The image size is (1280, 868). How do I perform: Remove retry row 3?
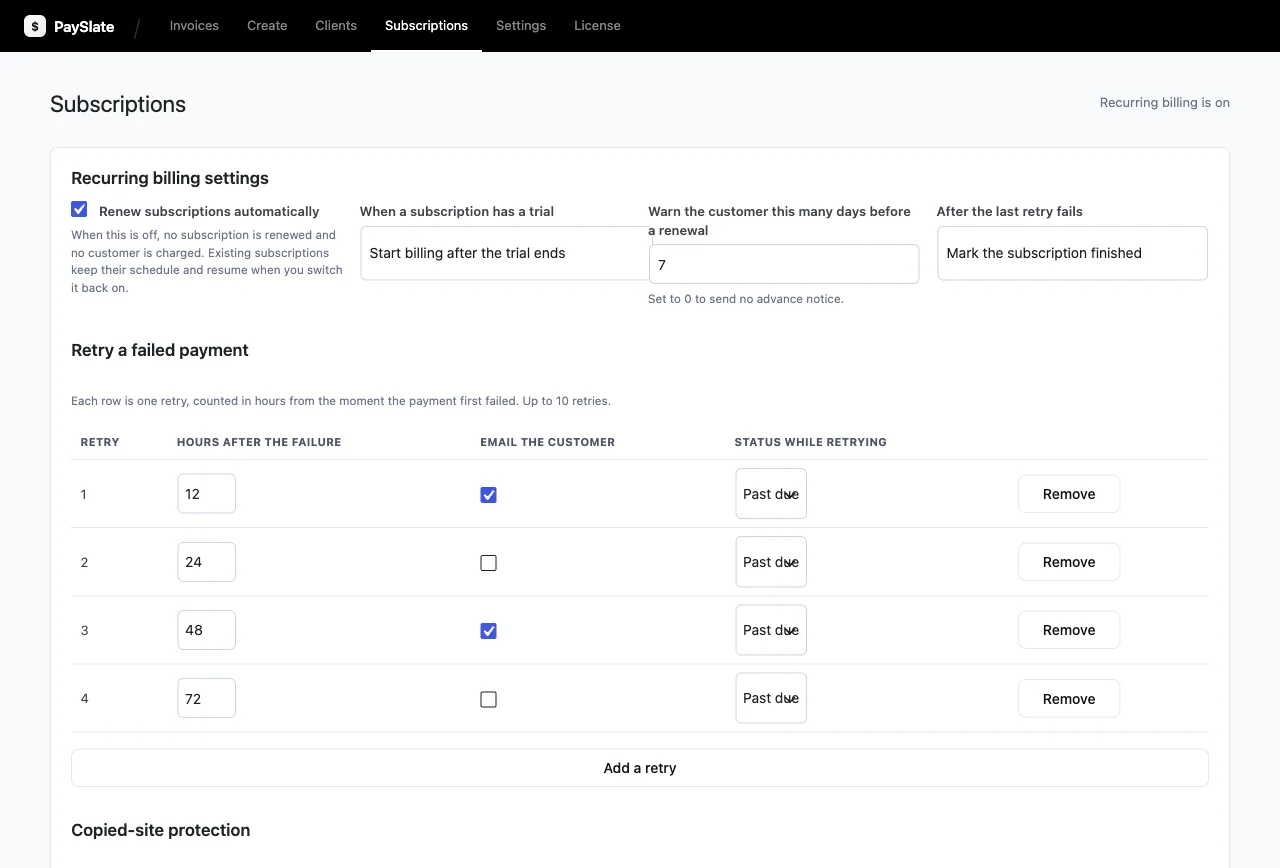point(1069,630)
